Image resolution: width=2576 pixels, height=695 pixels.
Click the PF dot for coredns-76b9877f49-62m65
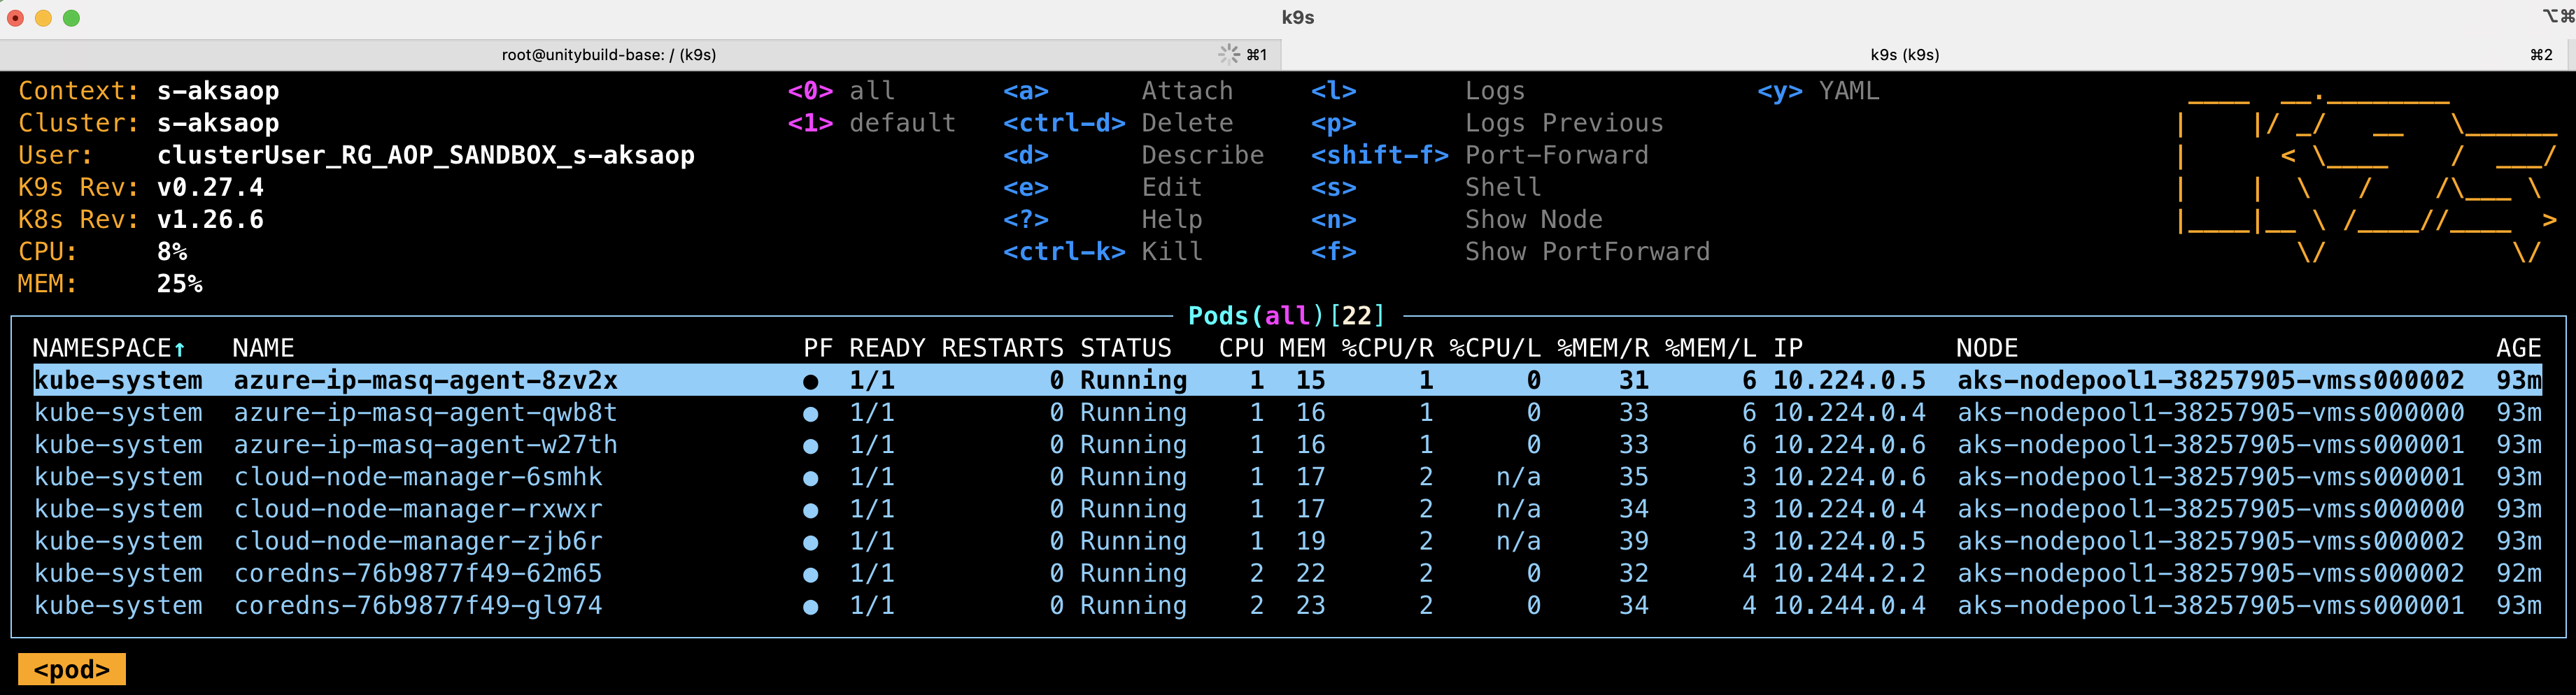(810, 574)
